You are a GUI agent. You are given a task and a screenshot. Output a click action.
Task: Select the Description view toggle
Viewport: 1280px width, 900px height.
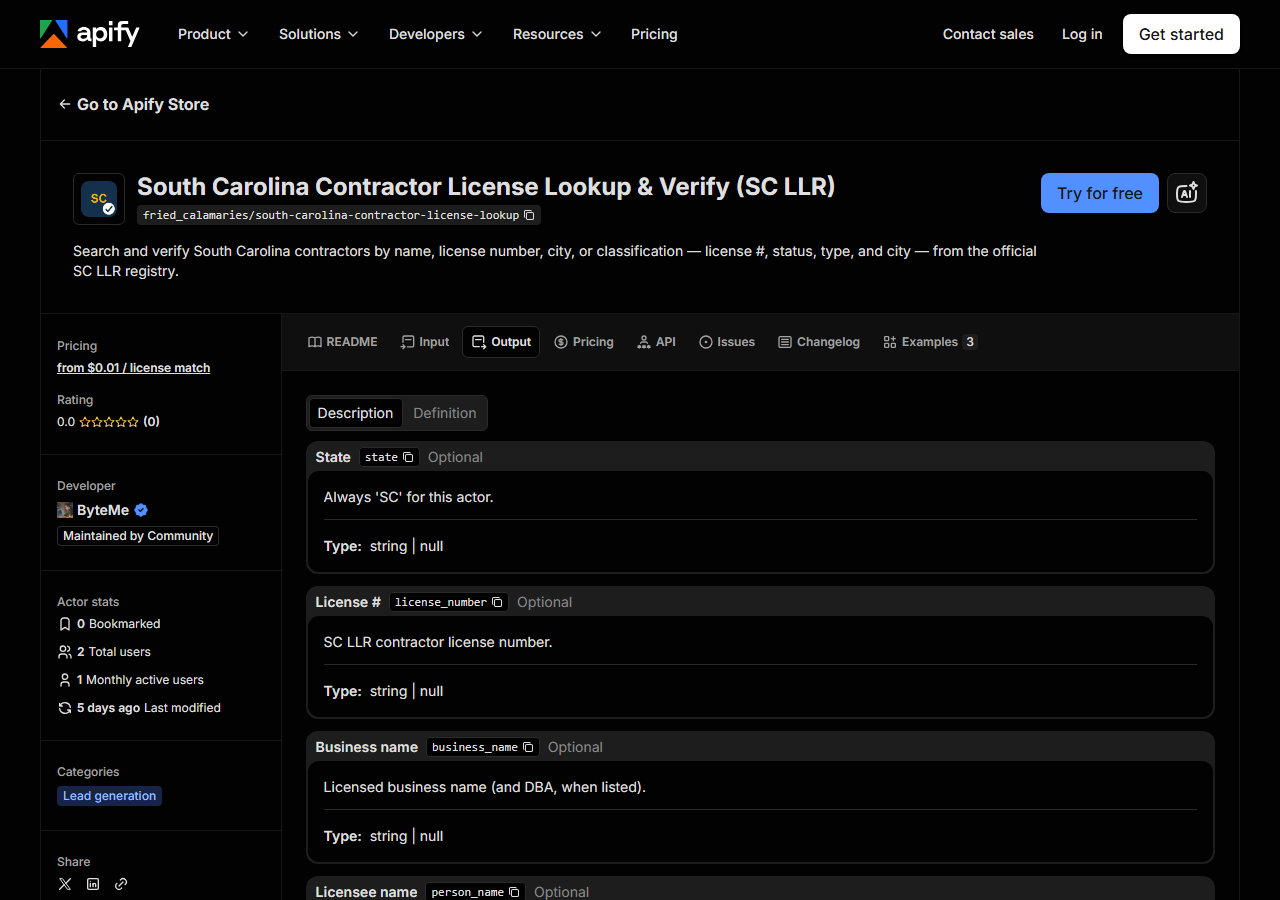[x=355, y=413]
